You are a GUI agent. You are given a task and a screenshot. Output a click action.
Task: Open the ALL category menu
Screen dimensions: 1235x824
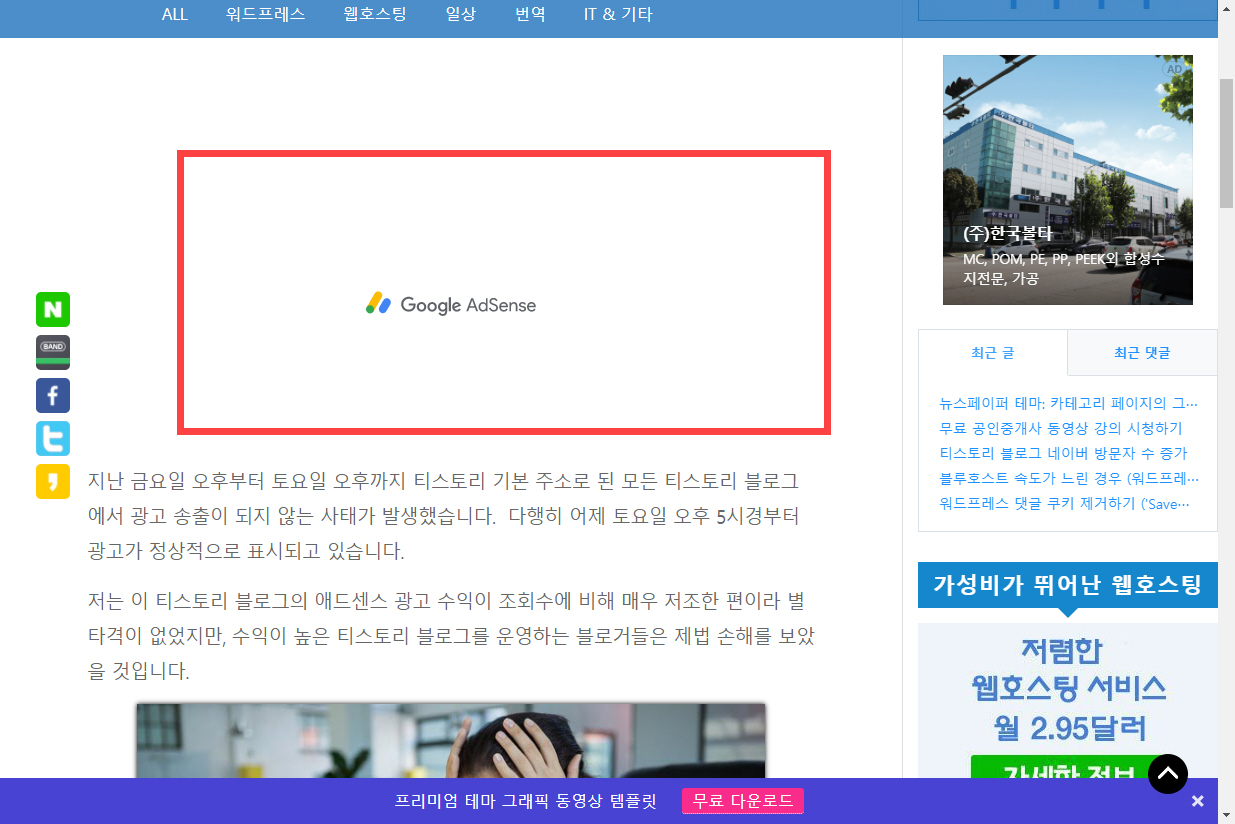[x=175, y=14]
